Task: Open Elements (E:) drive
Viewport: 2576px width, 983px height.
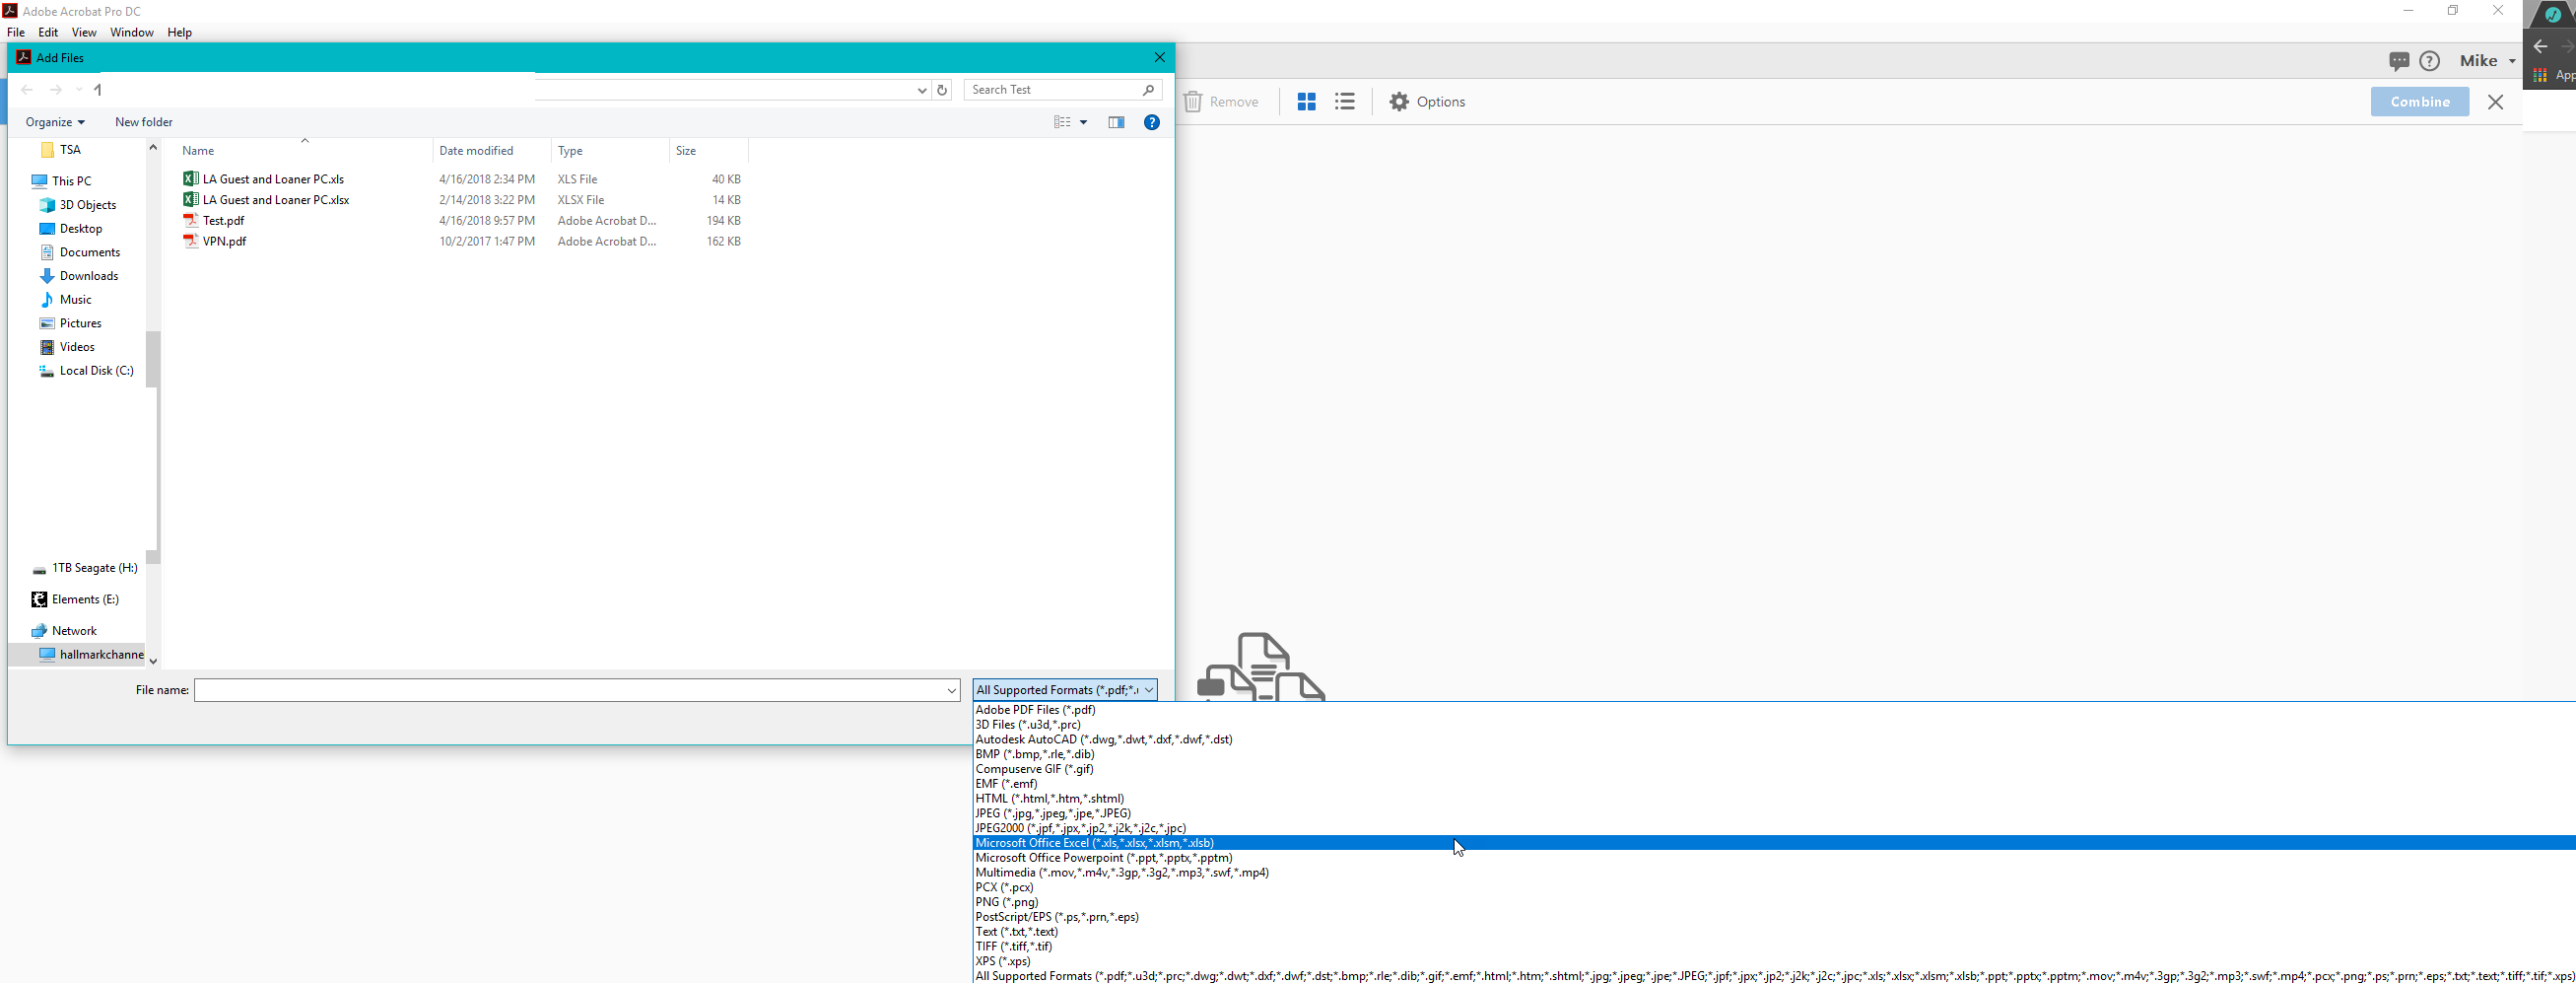Action: (x=75, y=600)
